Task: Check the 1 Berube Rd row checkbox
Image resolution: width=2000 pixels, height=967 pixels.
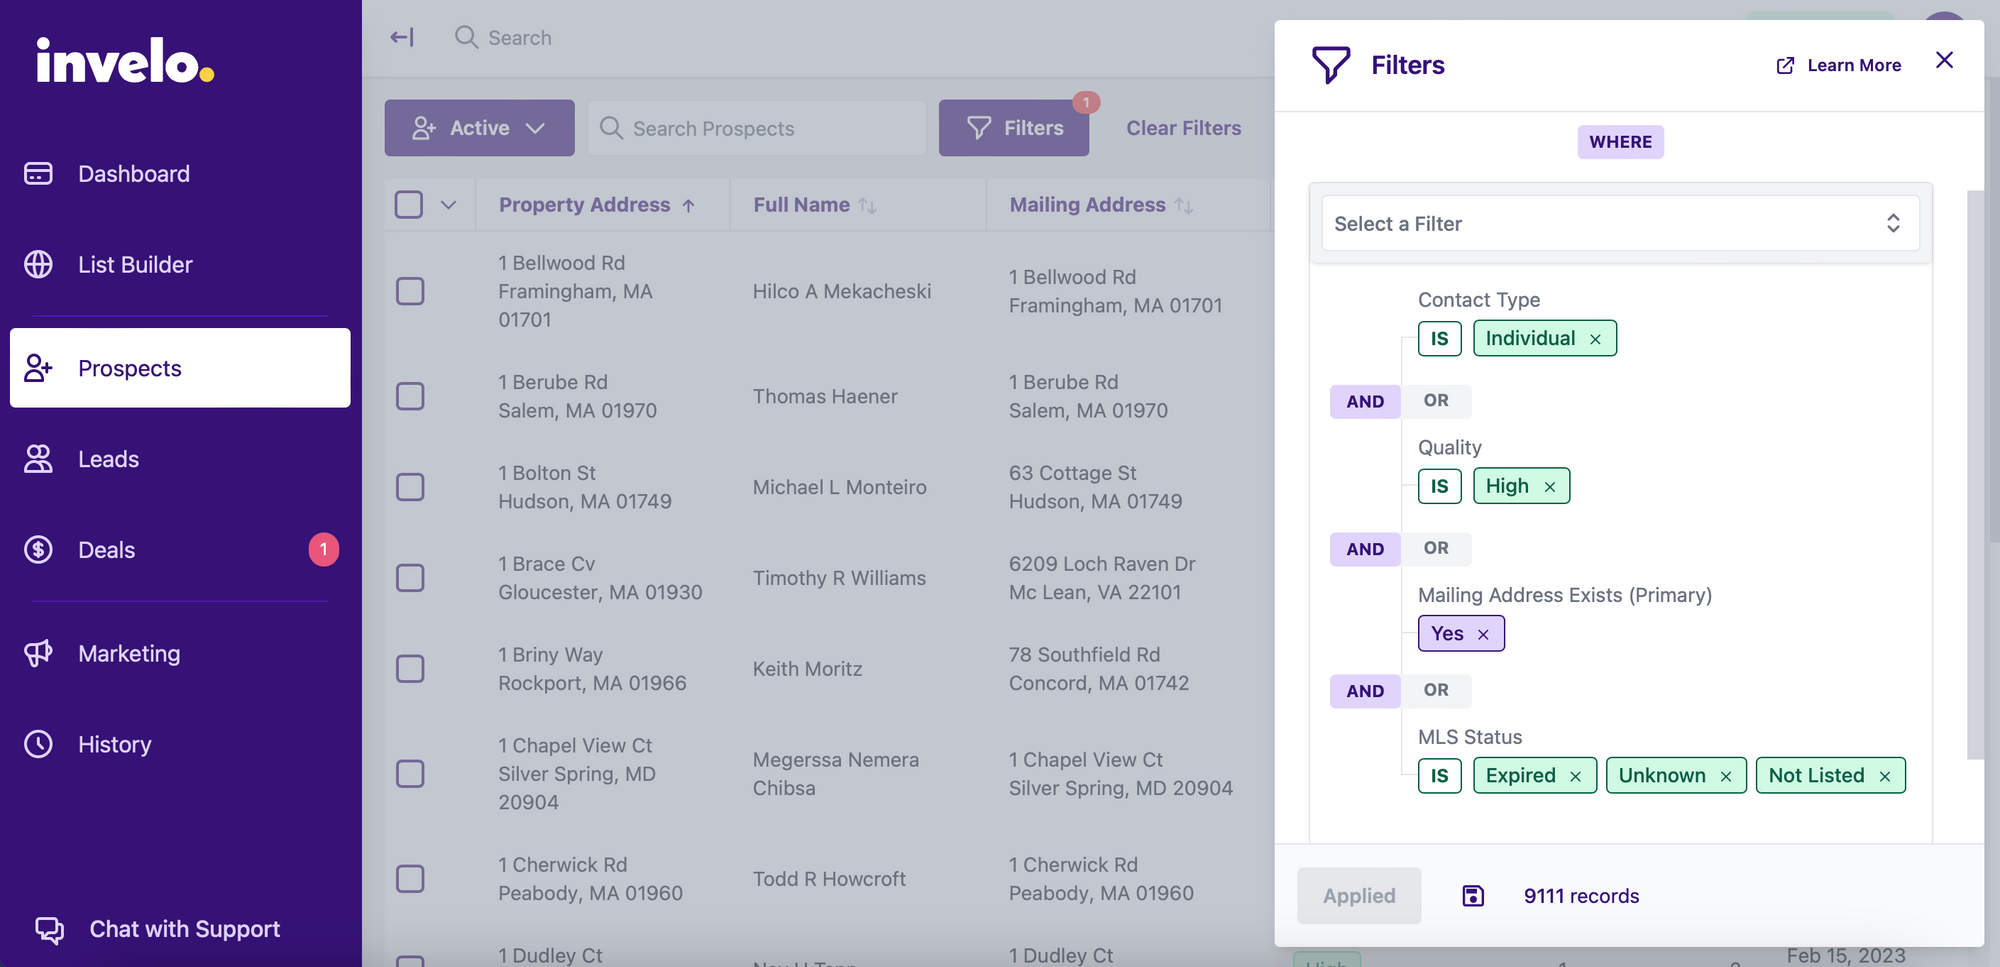Action: pyautogui.click(x=410, y=396)
